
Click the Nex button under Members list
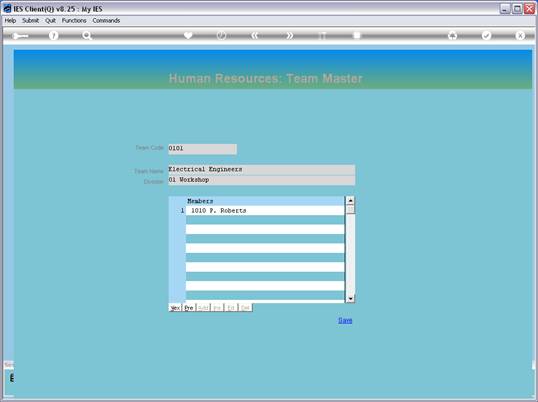pyautogui.click(x=175, y=308)
